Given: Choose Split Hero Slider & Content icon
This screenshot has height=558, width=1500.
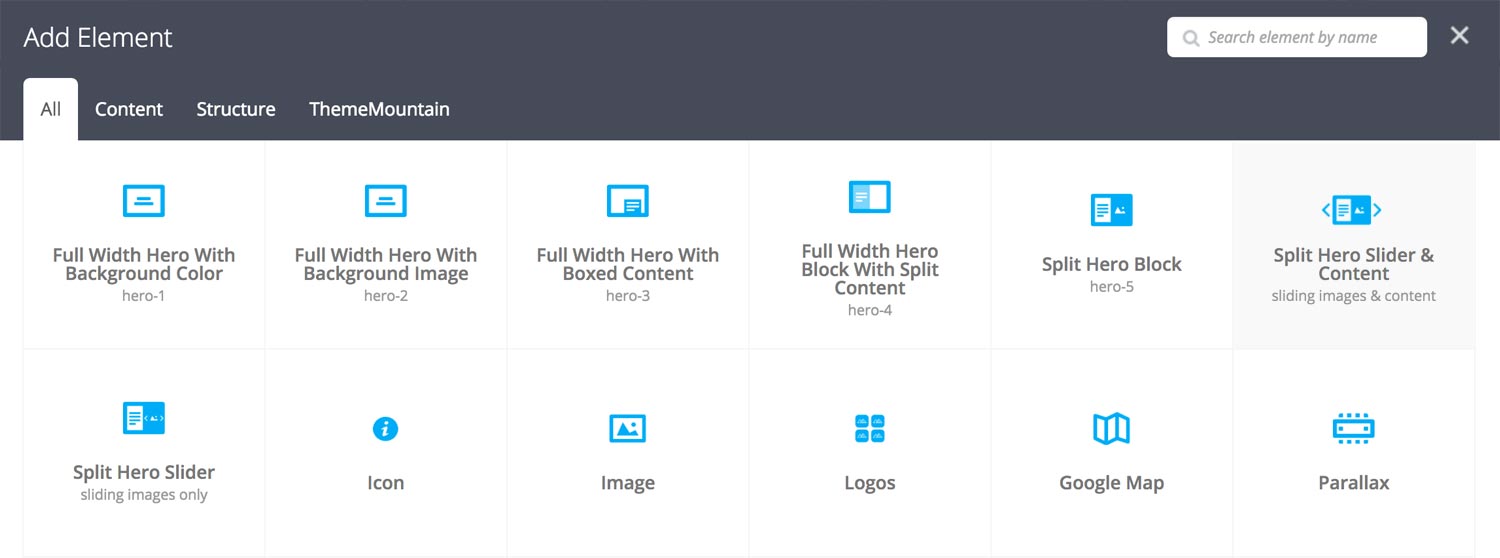Looking at the screenshot, I should point(1352,210).
